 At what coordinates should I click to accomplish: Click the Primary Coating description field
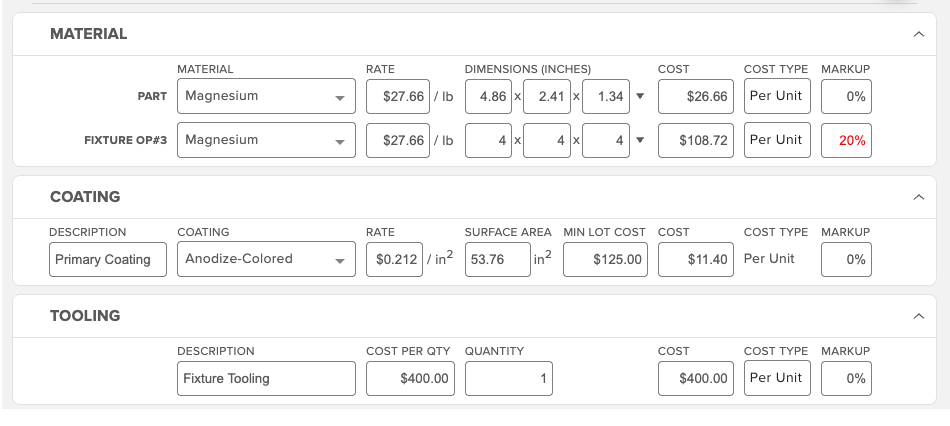click(x=108, y=259)
